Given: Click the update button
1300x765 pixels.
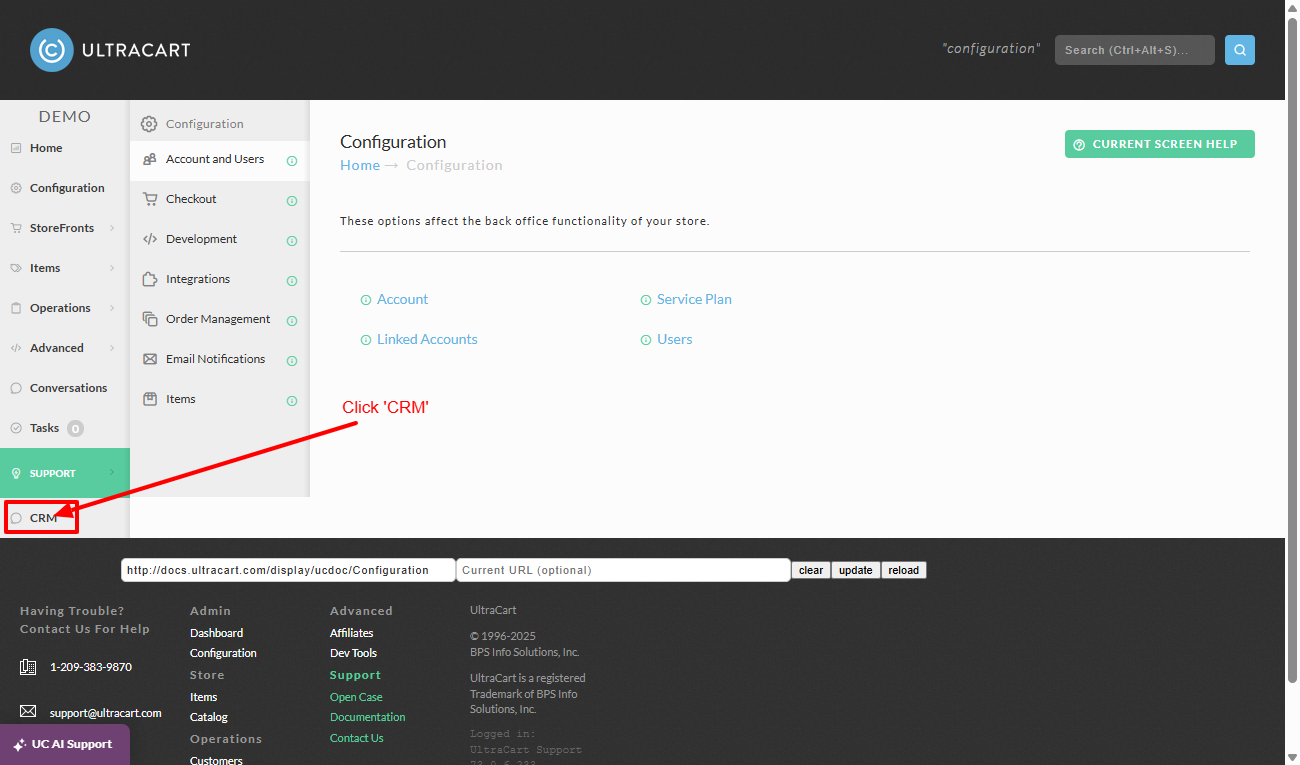Looking at the screenshot, I should tap(856, 570).
